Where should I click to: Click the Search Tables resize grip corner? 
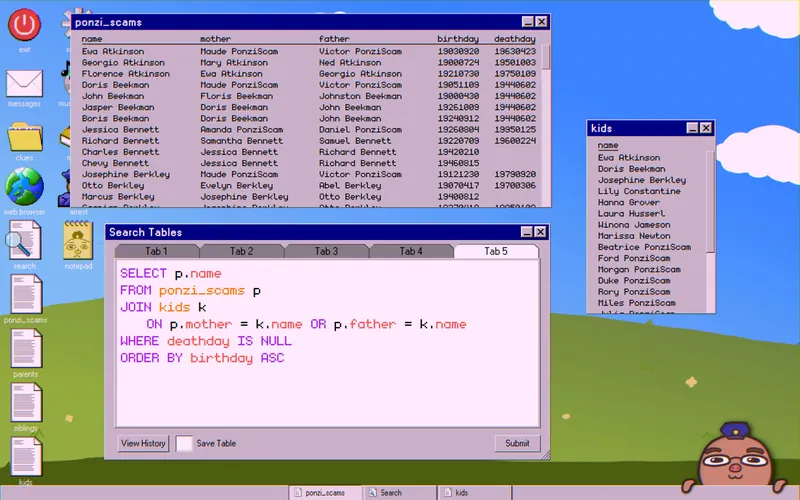coord(545,455)
